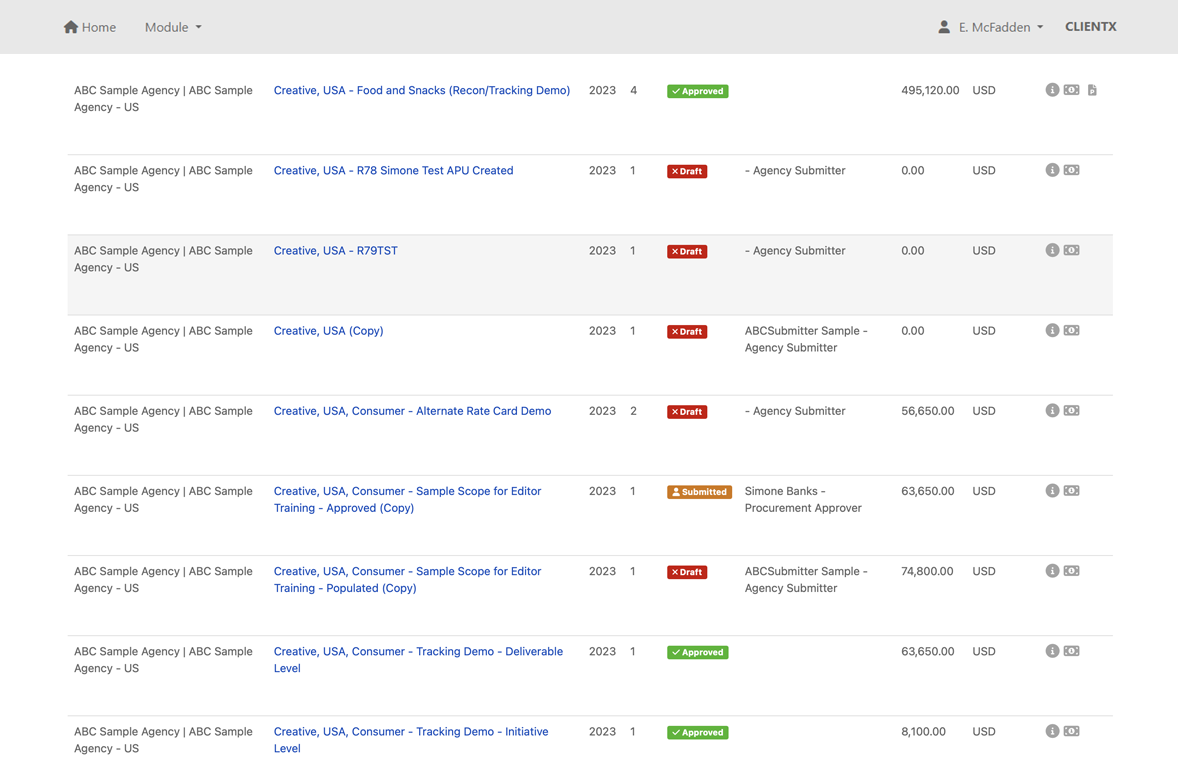Image resolution: width=1178 pixels, height=782 pixels.
Task: Select Home from the menu bar
Action: pos(89,27)
